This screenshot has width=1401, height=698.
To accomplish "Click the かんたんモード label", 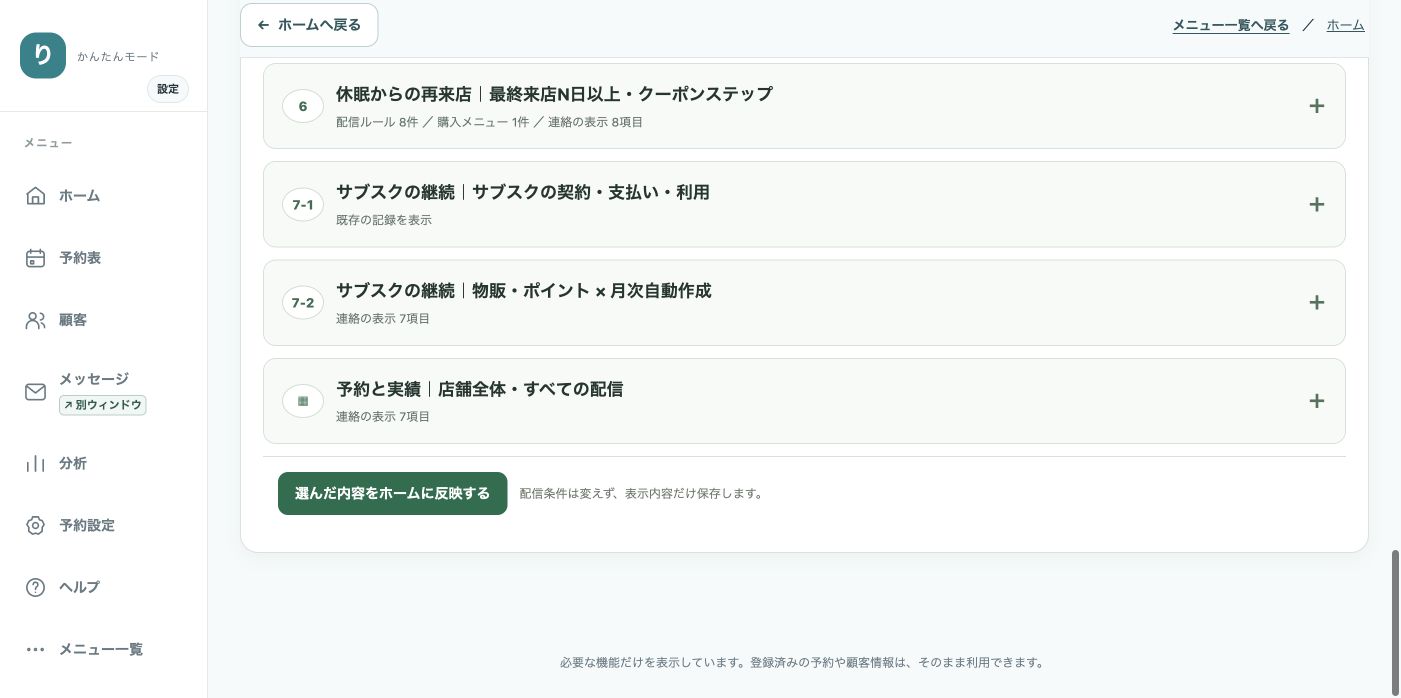I will pyautogui.click(x=118, y=57).
